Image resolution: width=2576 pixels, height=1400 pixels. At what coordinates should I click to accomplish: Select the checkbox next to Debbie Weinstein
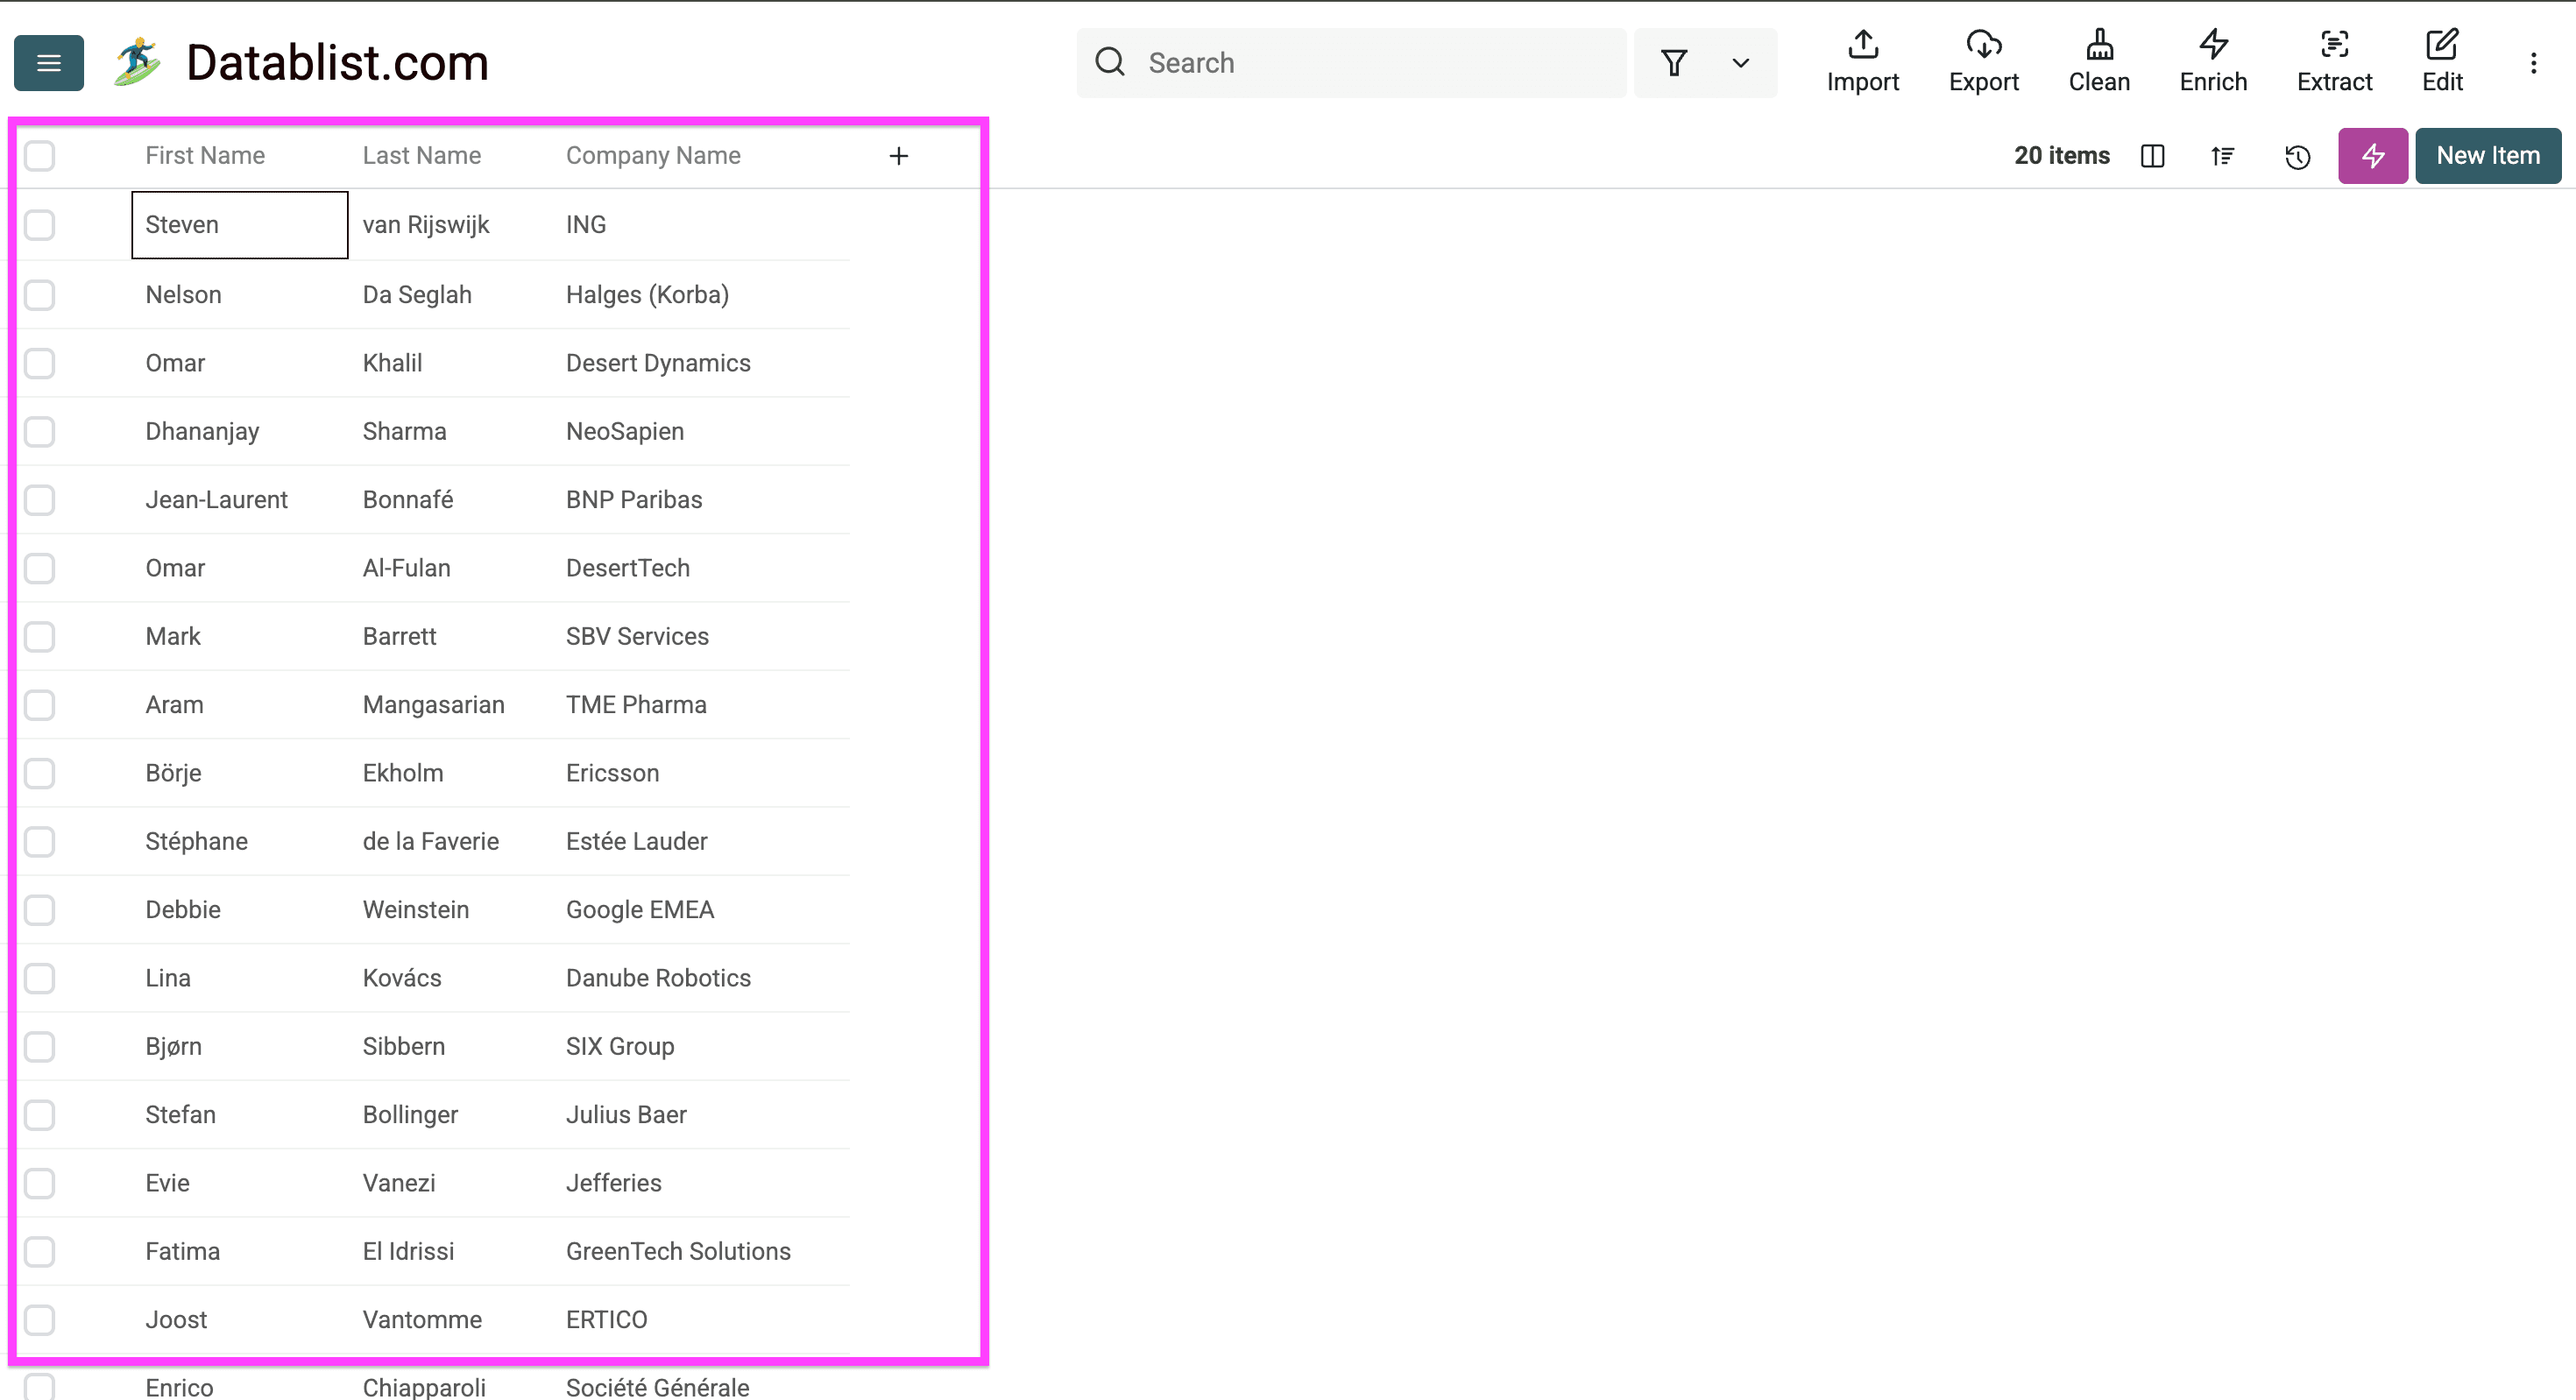click(39, 909)
